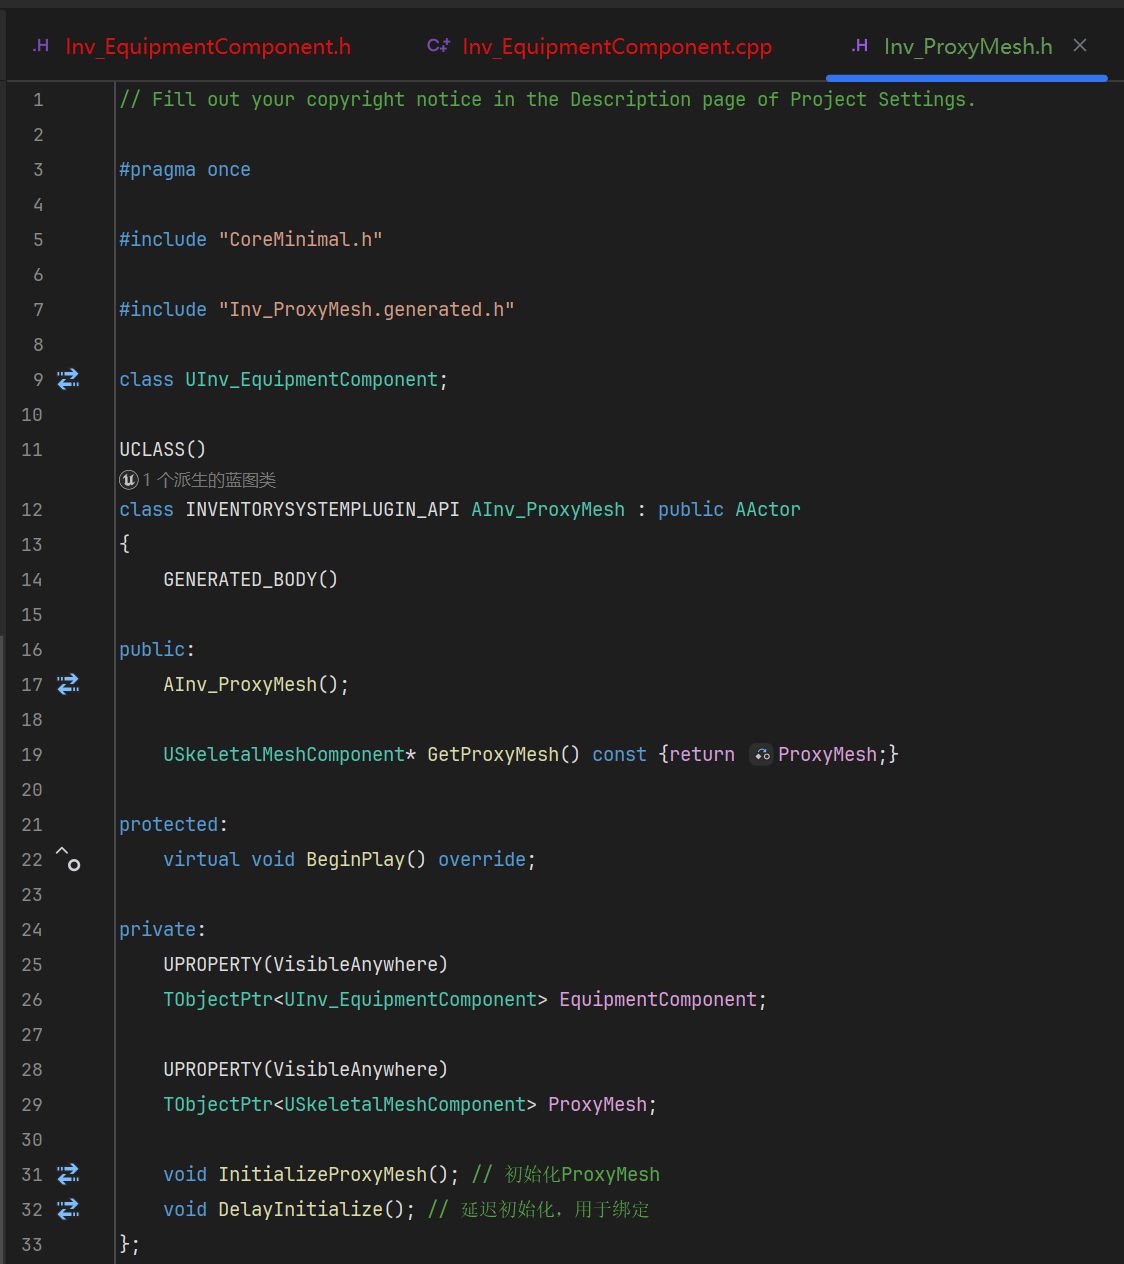The image size is (1124, 1264).
Task: Click the ProxyMesh member variable on line 29
Action: point(597,1105)
